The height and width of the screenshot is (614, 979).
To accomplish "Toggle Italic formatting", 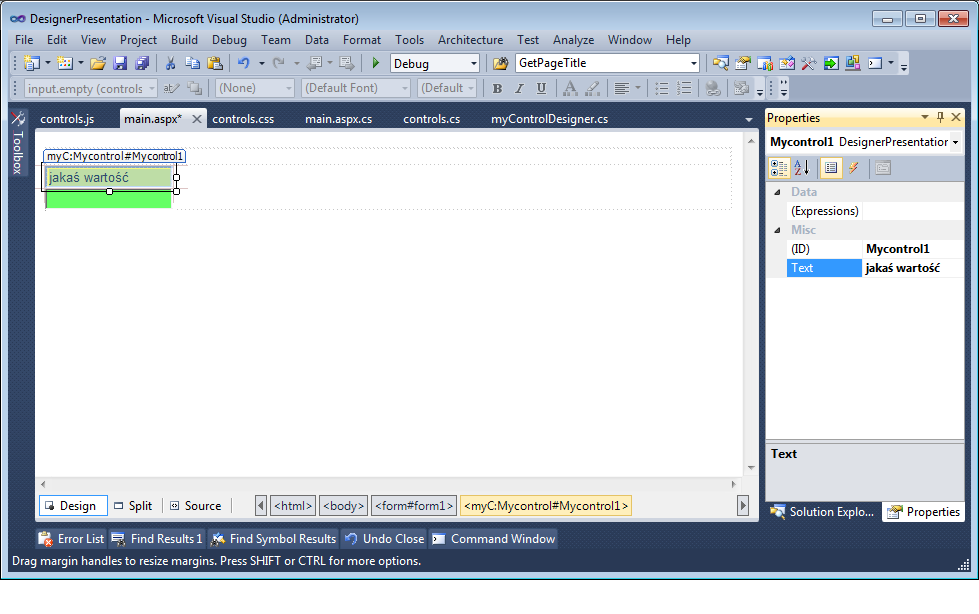I will point(519,88).
